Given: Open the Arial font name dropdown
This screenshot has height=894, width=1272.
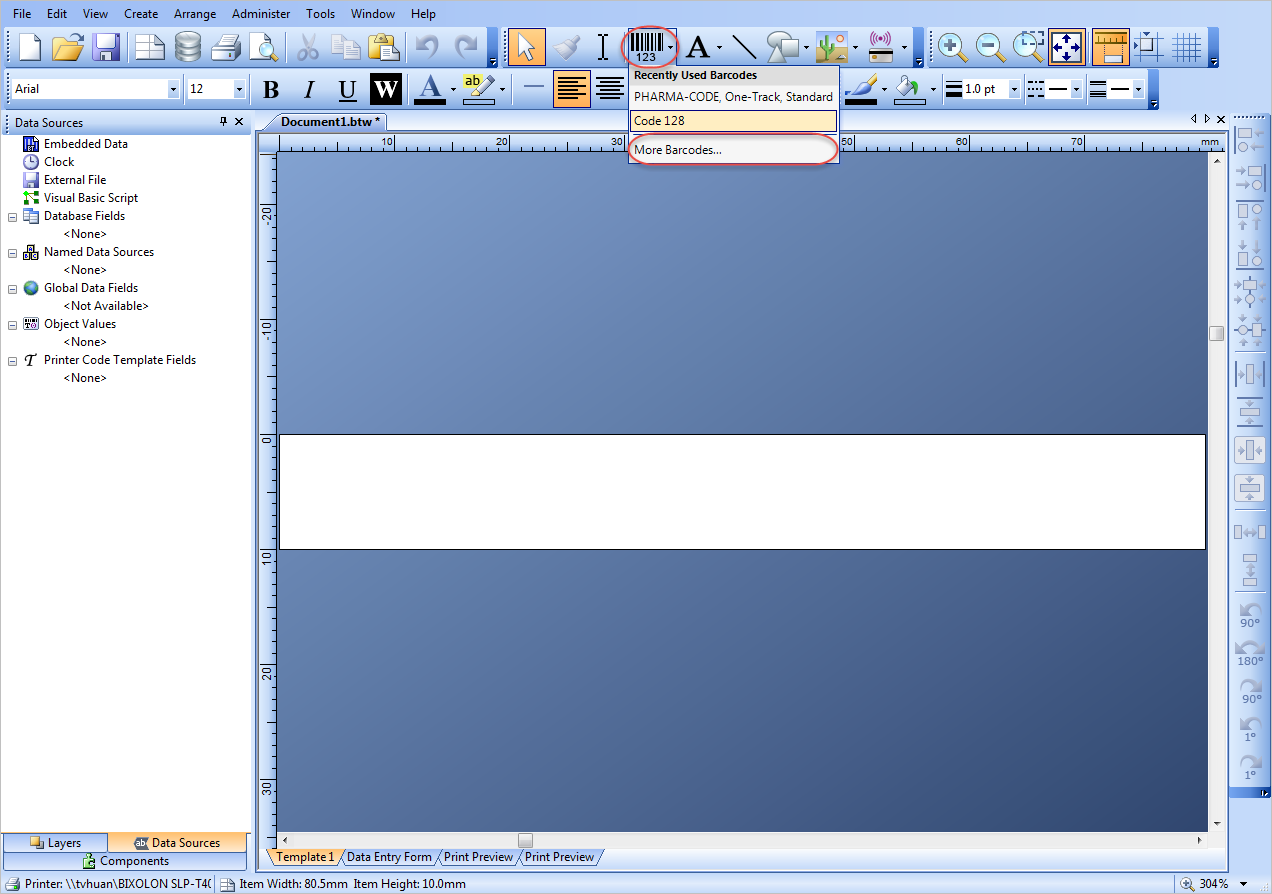Looking at the screenshot, I should click(x=173, y=89).
